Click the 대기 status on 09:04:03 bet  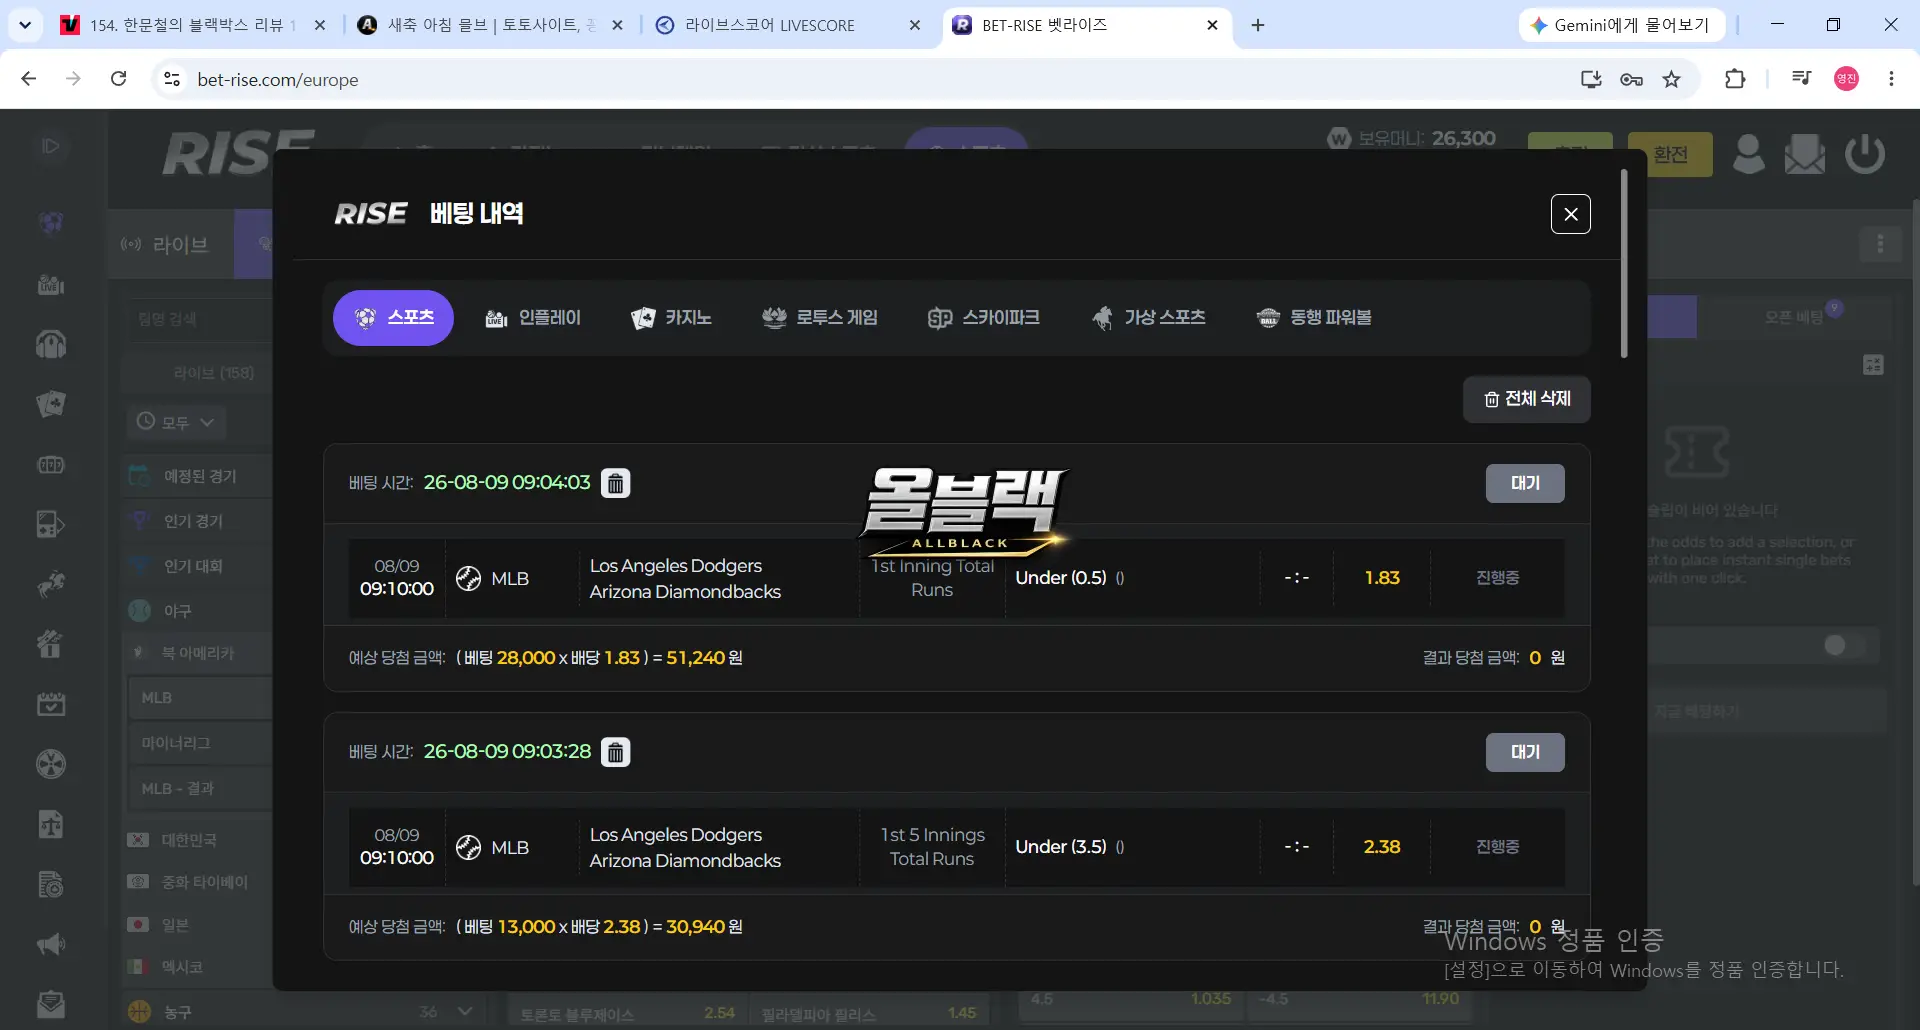click(x=1525, y=483)
